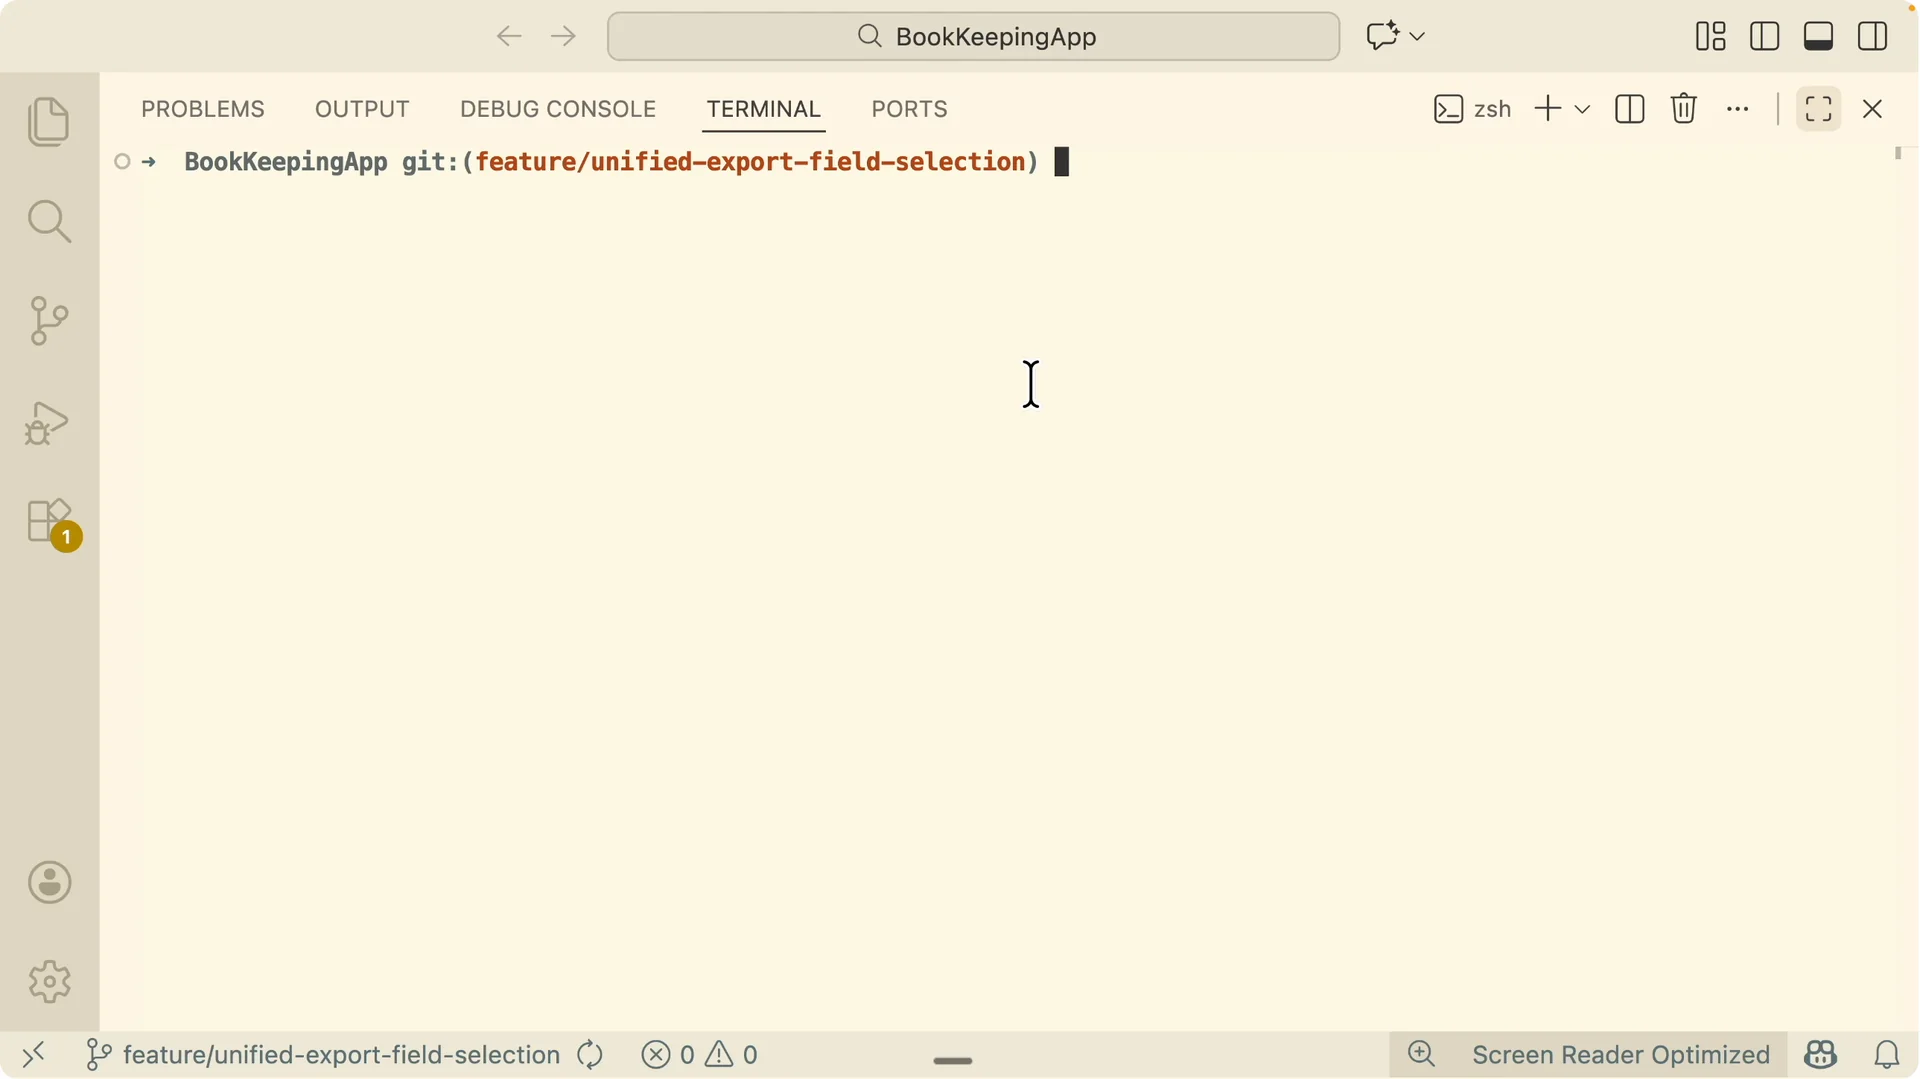Split the terminal
This screenshot has height=1079, width=1920.
tap(1630, 109)
